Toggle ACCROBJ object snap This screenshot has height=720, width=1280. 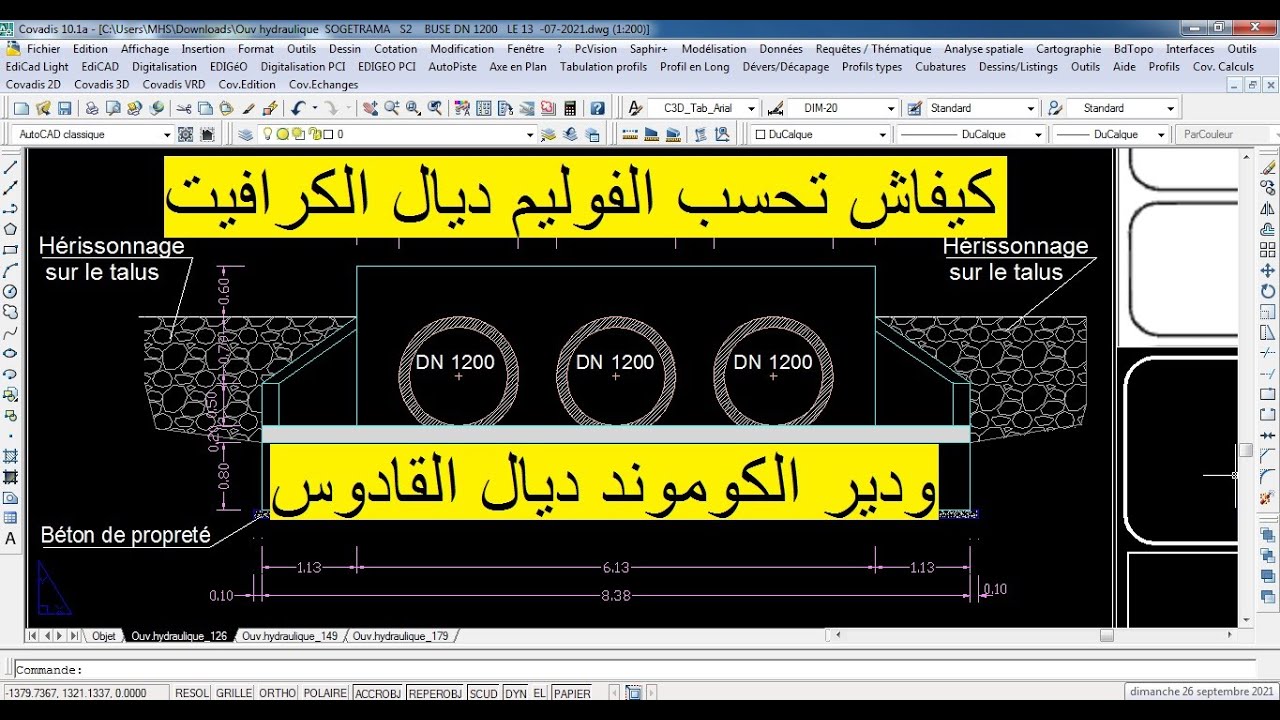(378, 693)
